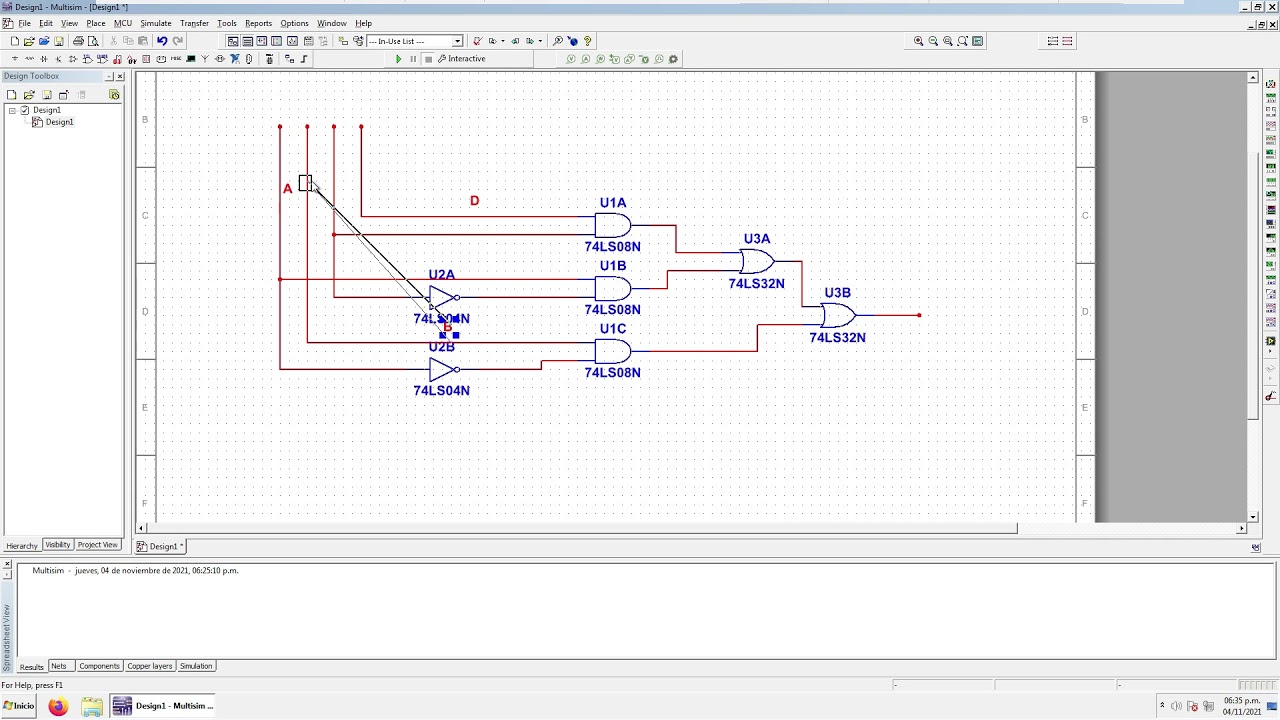Place a source from the components toolbar

click(x=14, y=59)
